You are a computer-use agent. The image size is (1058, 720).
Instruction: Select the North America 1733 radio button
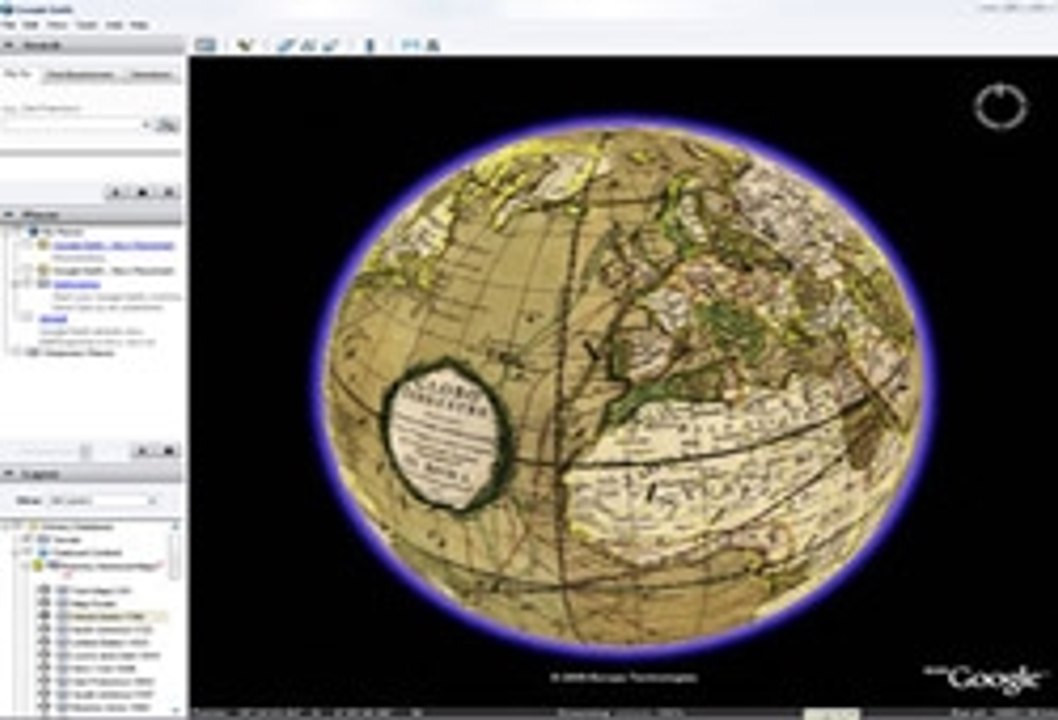click(x=45, y=629)
